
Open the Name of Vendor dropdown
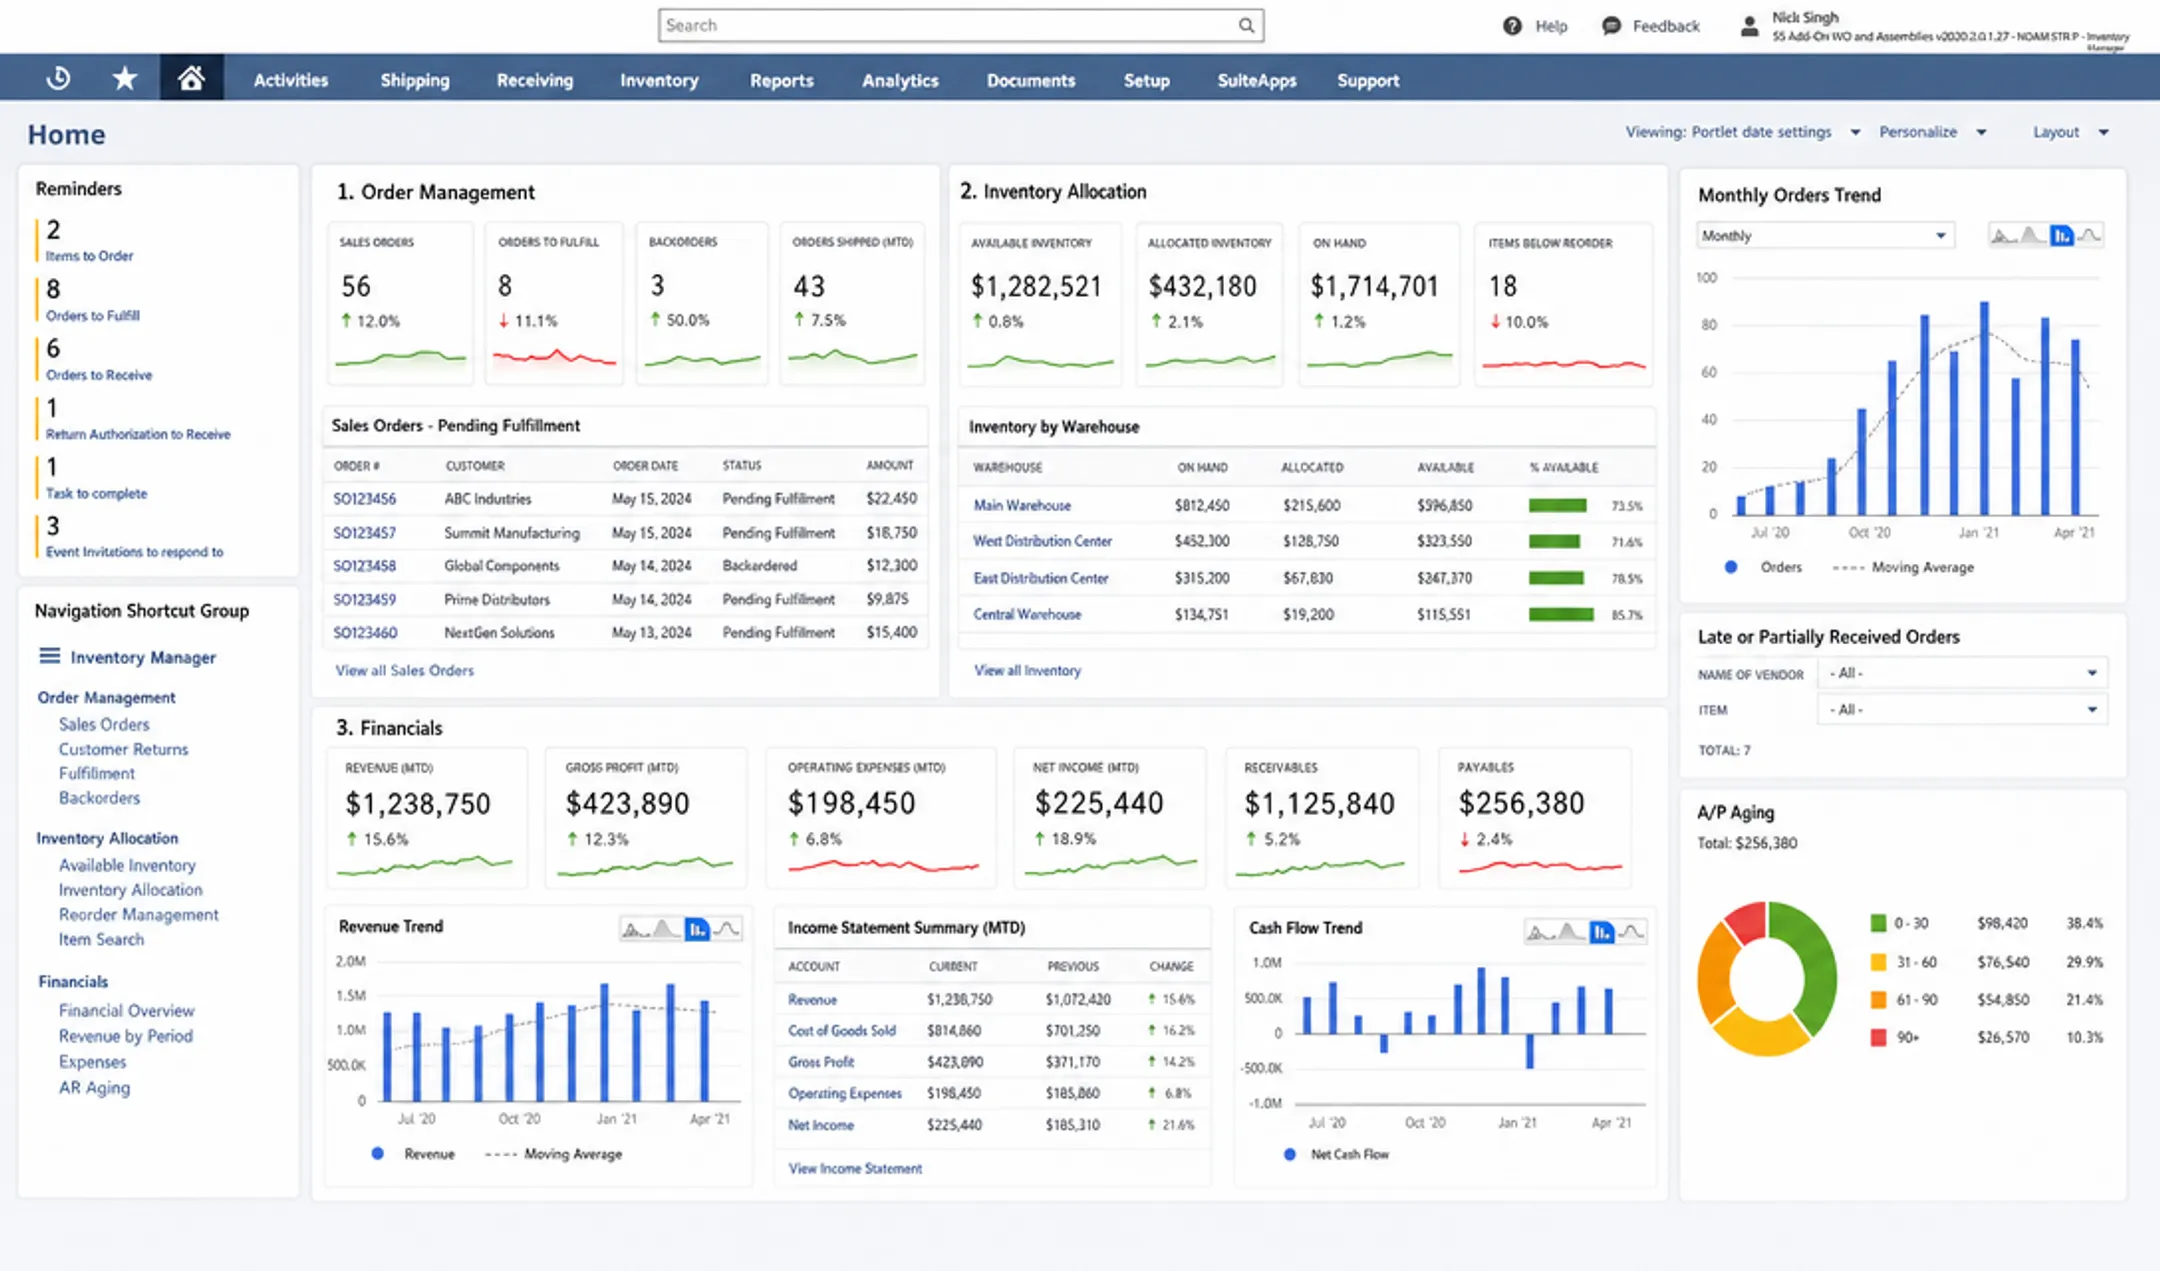(x=1962, y=673)
